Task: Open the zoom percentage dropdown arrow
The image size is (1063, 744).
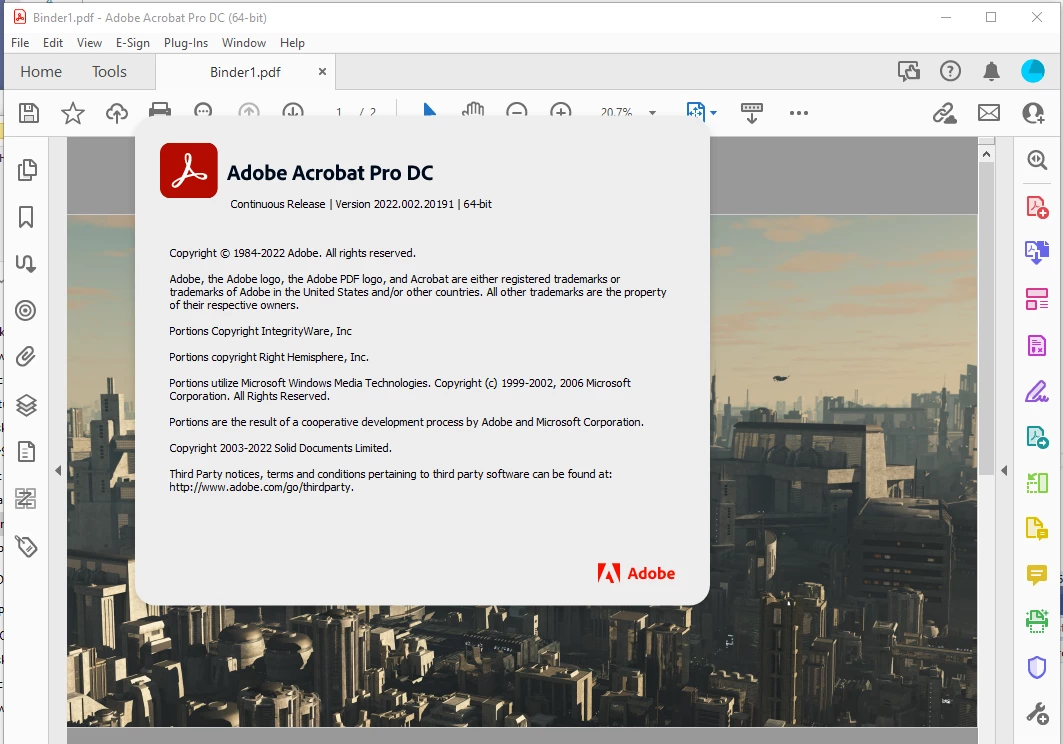Action: click(652, 113)
